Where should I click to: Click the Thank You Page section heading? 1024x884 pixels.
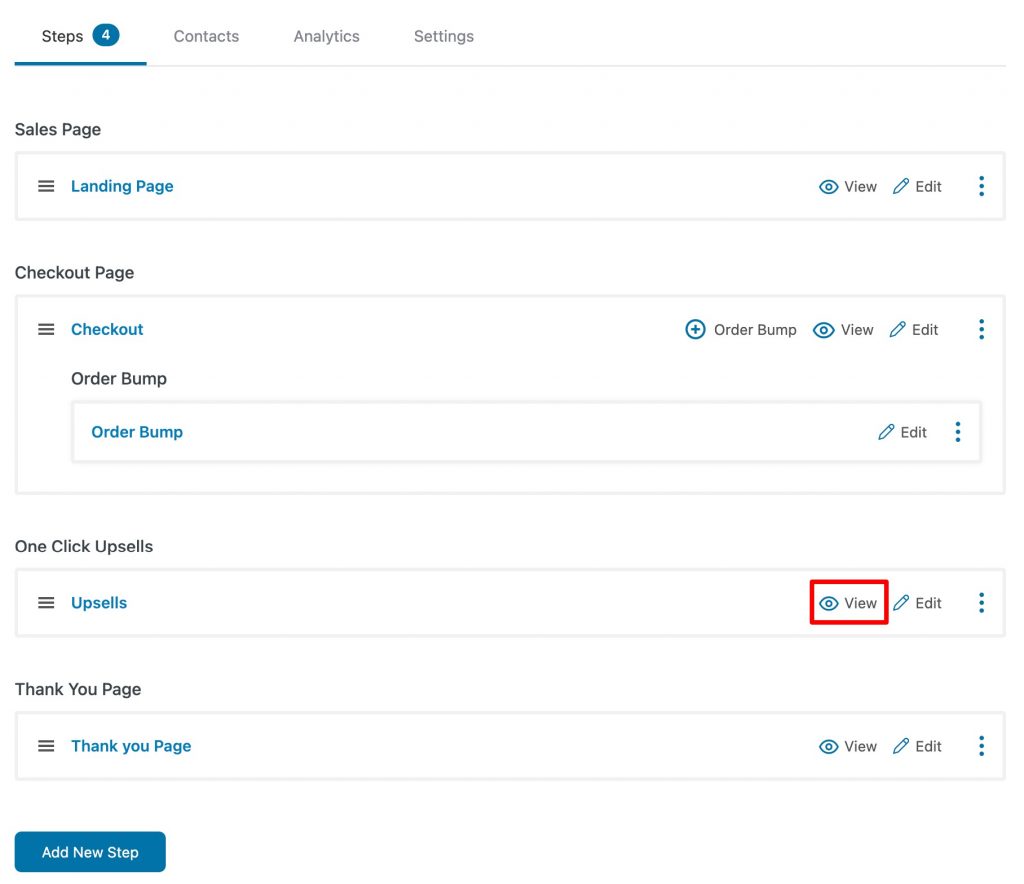(78, 689)
